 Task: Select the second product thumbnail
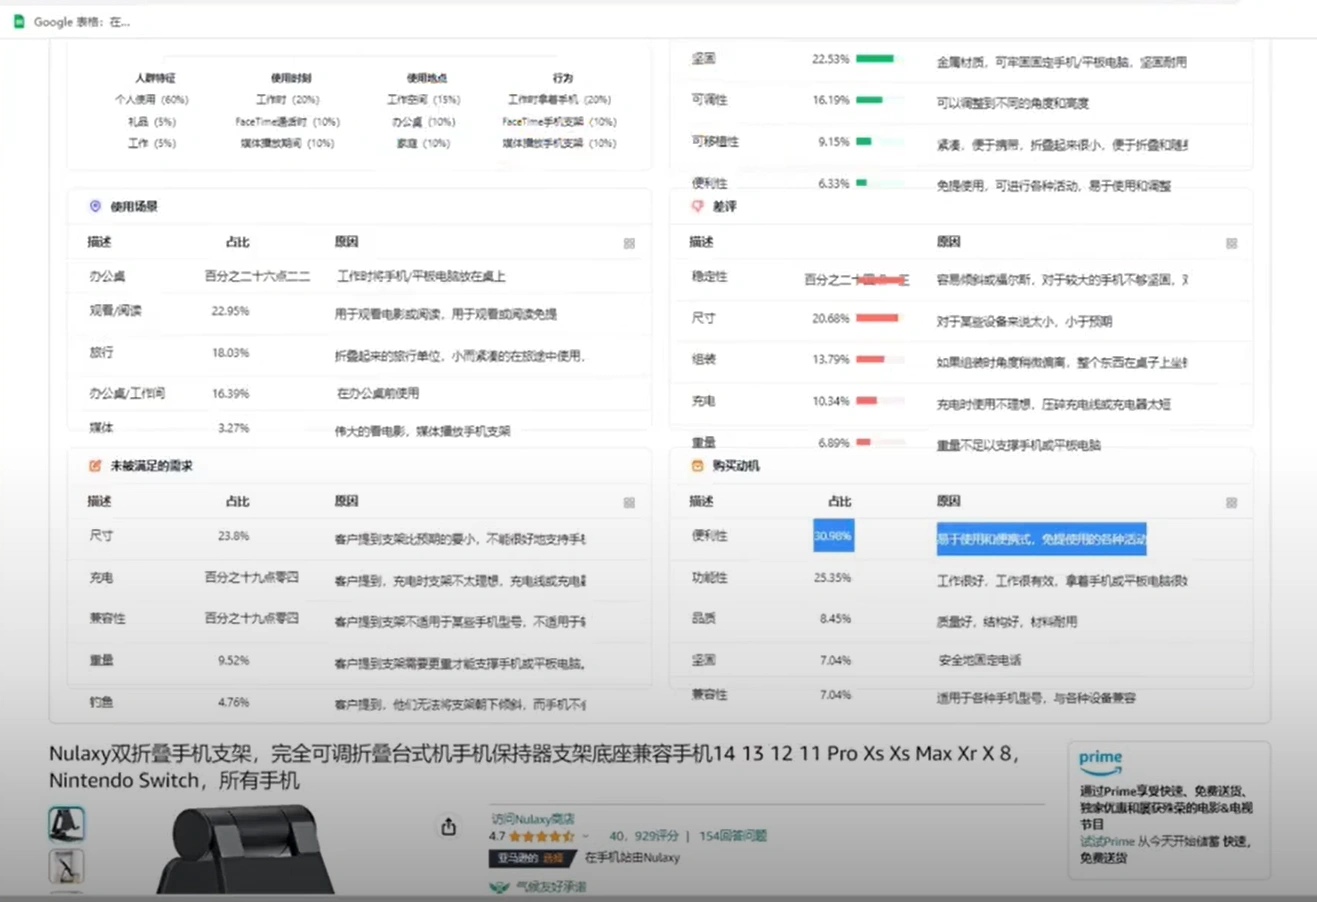coord(66,867)
